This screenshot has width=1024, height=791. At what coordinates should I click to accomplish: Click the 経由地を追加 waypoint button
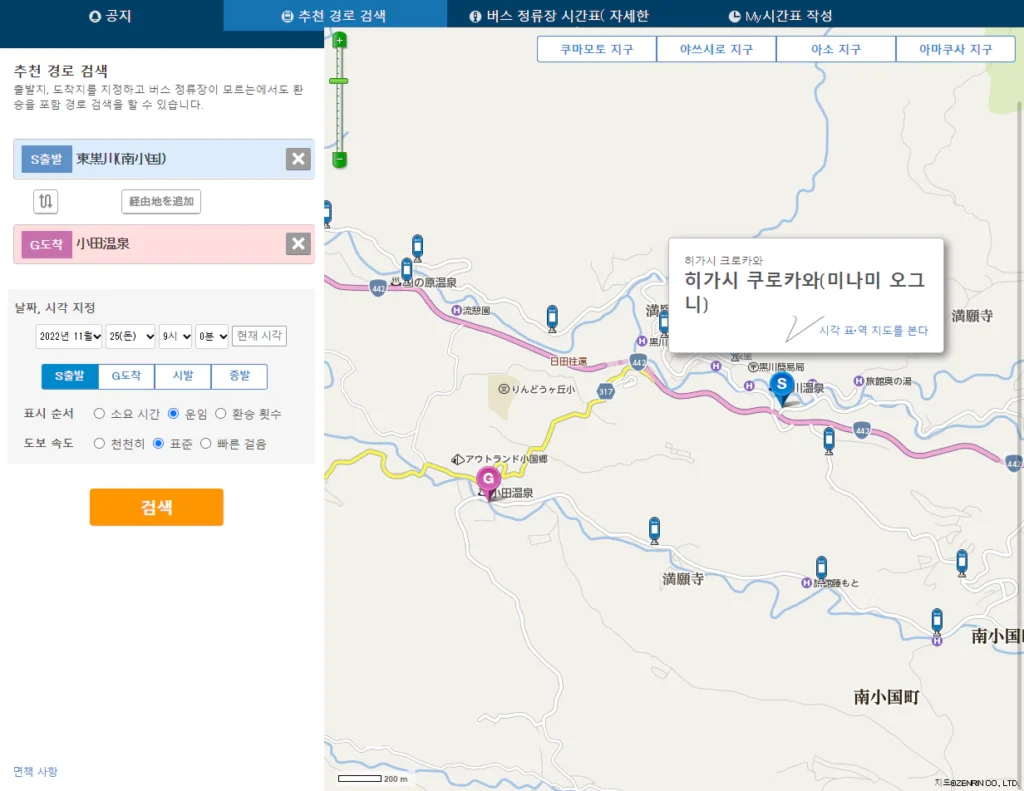coord(161,201)
